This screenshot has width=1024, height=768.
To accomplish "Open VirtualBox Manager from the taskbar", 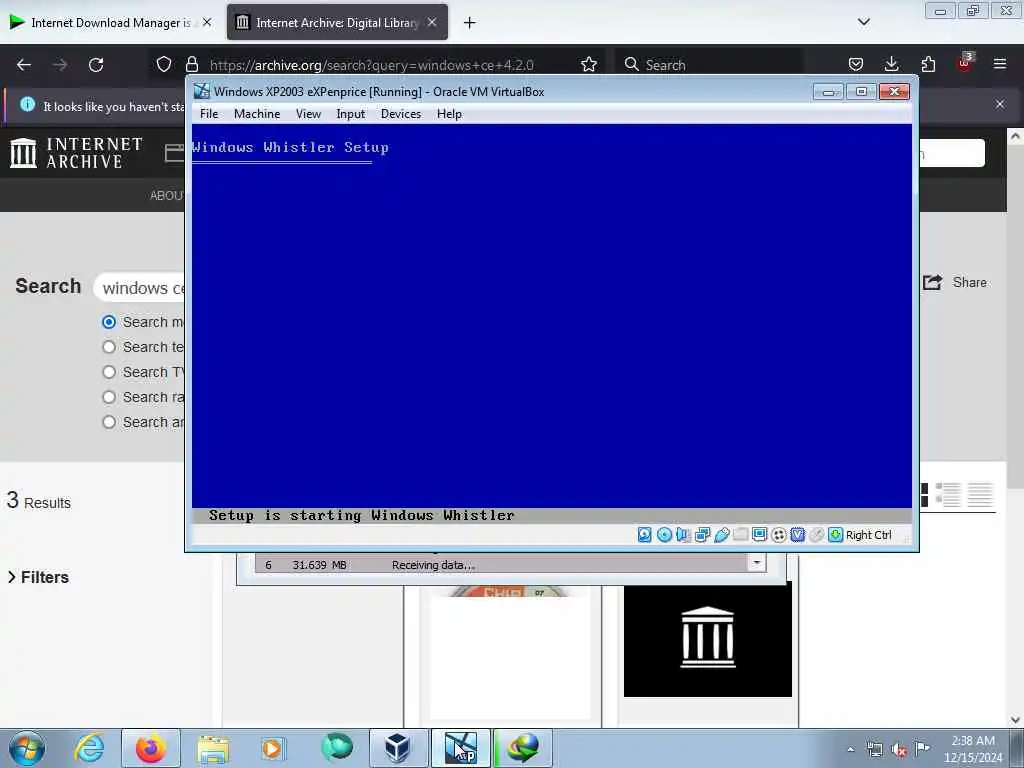I will tap(398, 748).
